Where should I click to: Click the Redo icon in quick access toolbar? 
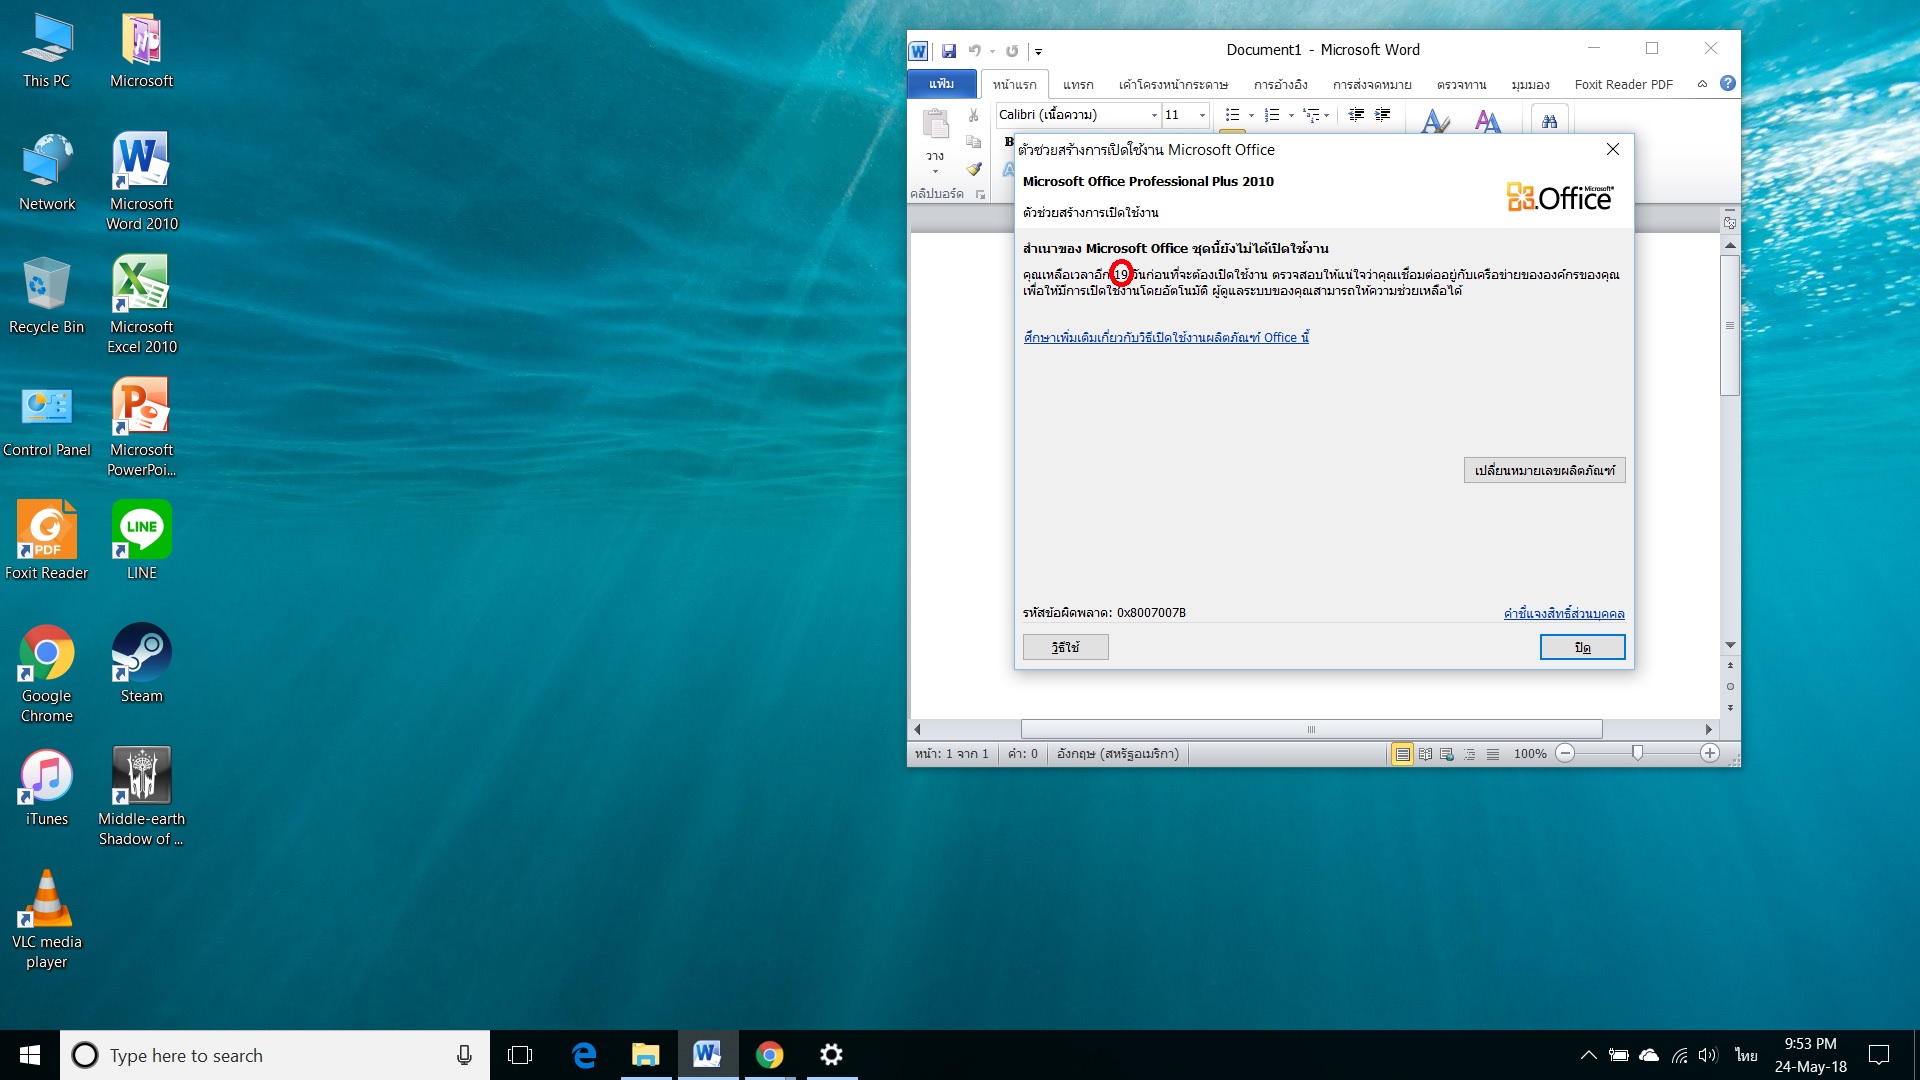1012,51
